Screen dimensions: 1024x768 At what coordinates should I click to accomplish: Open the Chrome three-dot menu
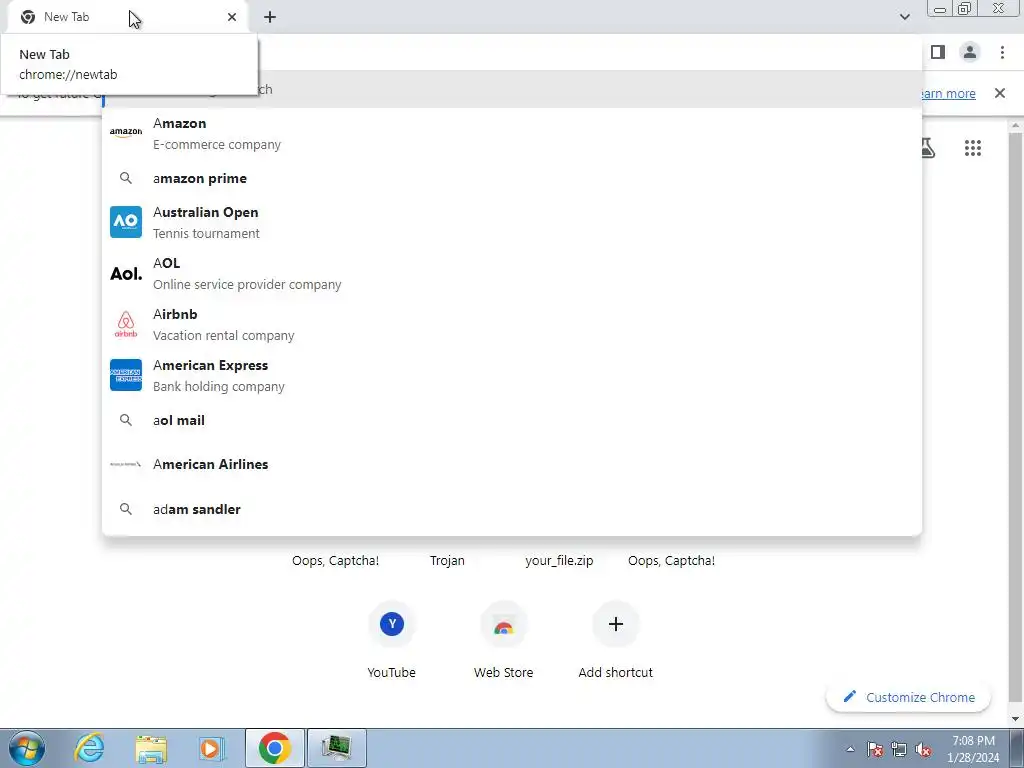point(1002,52)
